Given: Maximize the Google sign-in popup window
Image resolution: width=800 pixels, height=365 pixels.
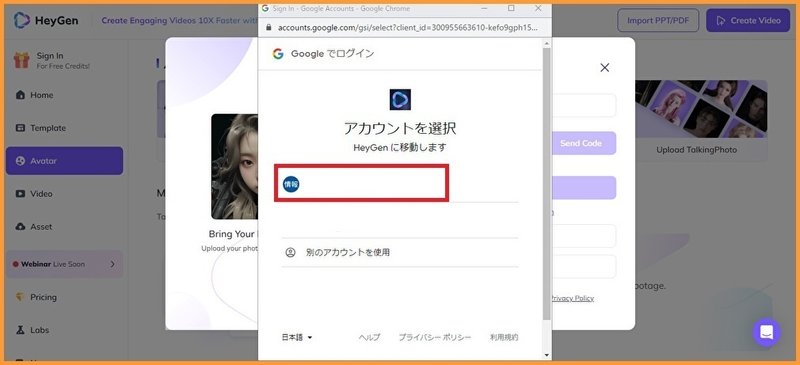Looking at the screenshot, I should [511, 8].
